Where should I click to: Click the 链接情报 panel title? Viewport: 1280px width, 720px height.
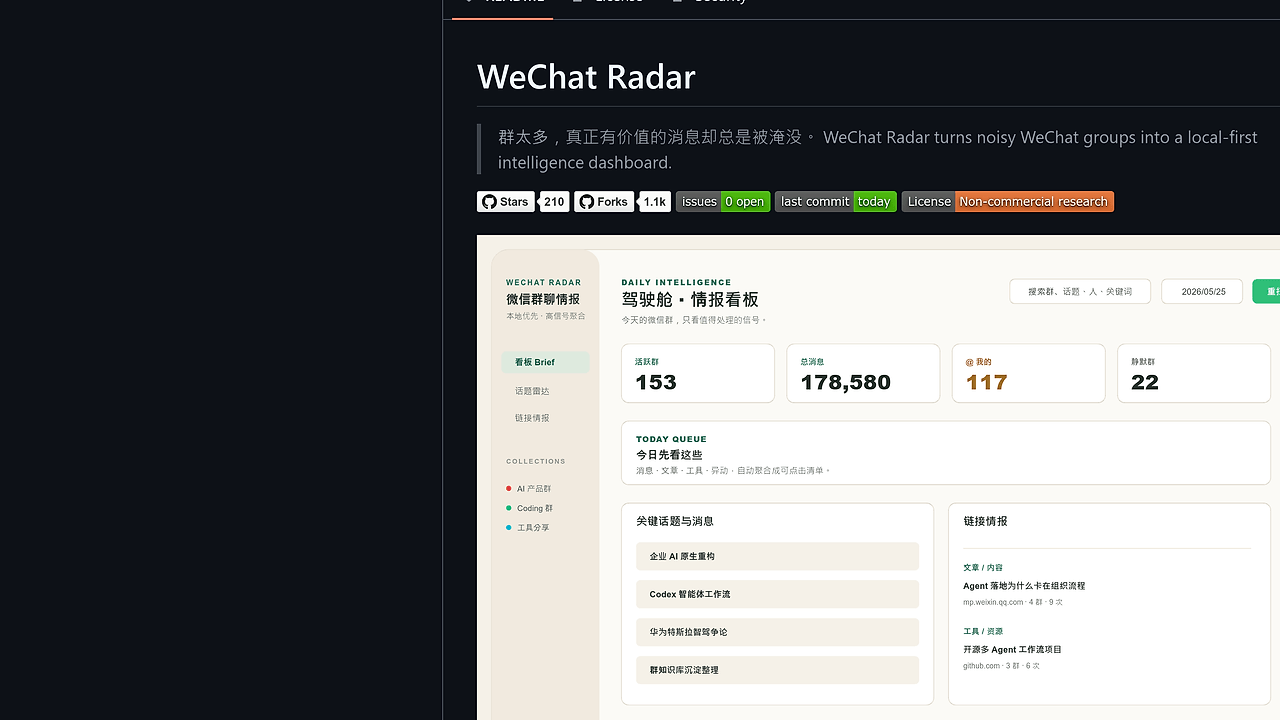pyautogui.click(x=985, y=521)
